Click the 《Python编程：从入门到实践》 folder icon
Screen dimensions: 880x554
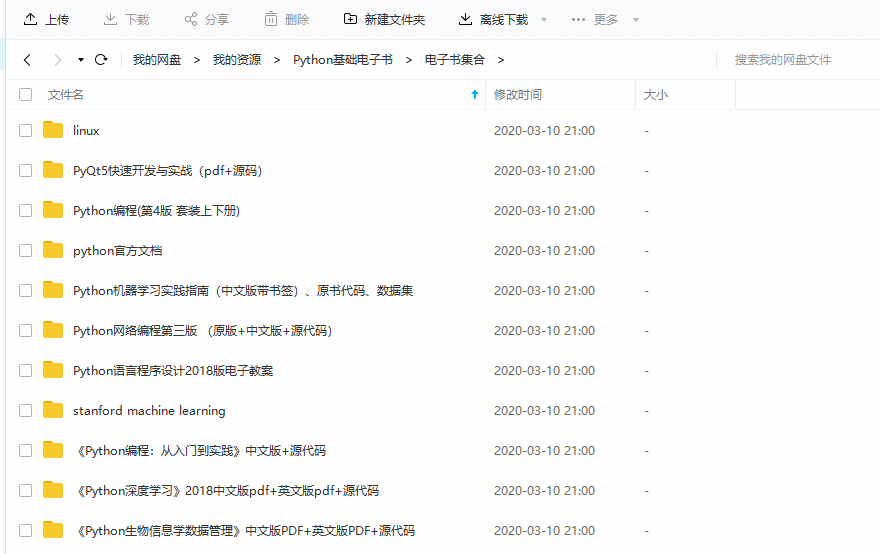53,450
